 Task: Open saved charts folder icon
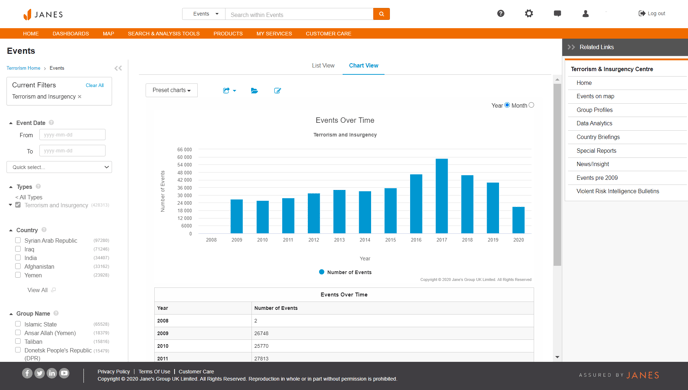(254, 91)
